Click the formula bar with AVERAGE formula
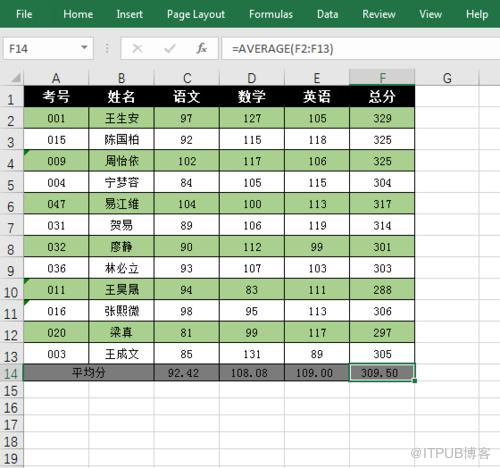This screenshot has height=468, width=500. point(361,49)
